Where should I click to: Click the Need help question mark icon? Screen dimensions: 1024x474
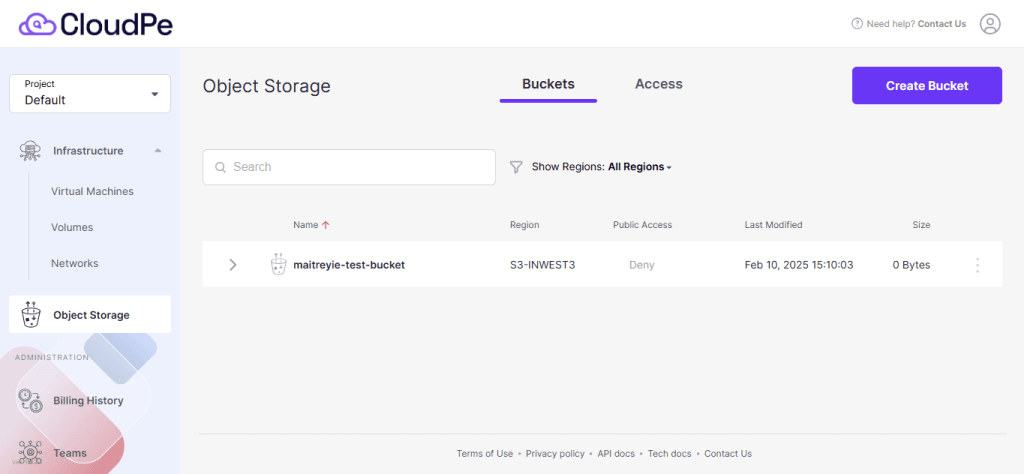click(x=857, y=24)
